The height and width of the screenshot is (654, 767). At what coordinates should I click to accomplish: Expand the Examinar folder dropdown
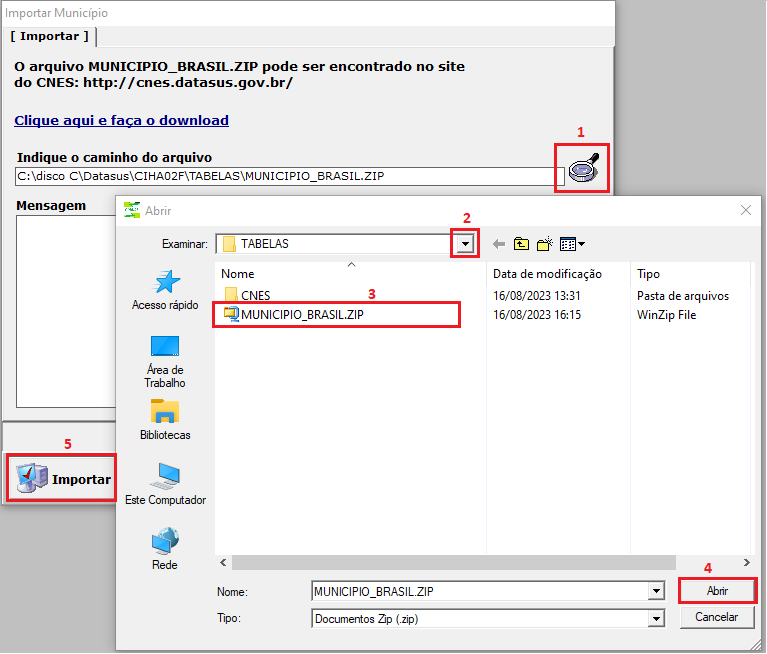point(464,244)
